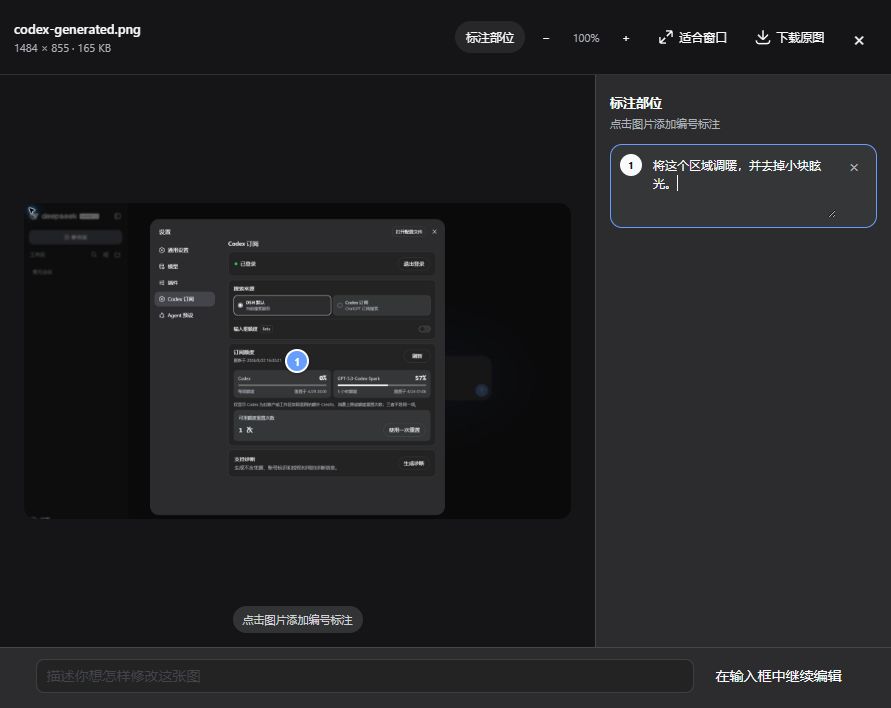891x708 pixels.
Task: Close the image viewer with the X
Action: click(859, 40)
